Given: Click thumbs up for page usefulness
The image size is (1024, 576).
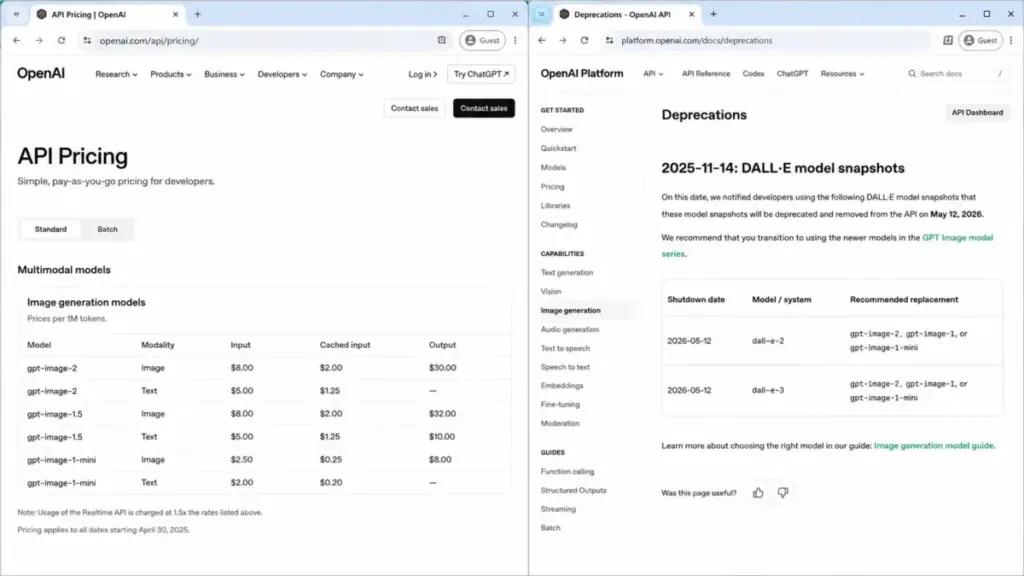Looking at the screenshot, I should (x=758, y=493).
